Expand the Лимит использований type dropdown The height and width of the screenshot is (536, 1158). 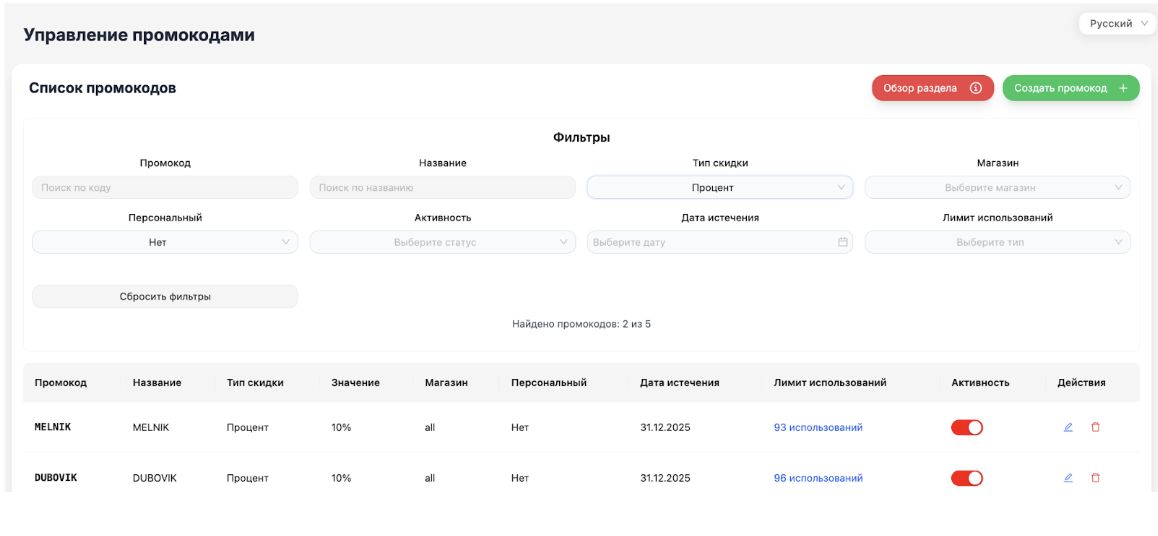coord(997,242)
